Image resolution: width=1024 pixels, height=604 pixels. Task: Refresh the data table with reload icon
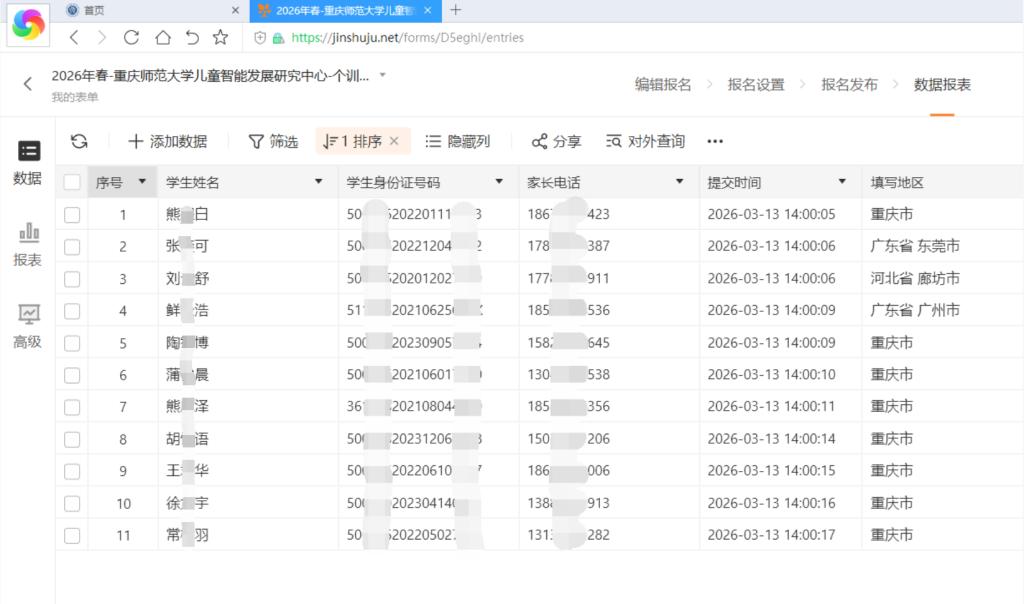[79, 141]
